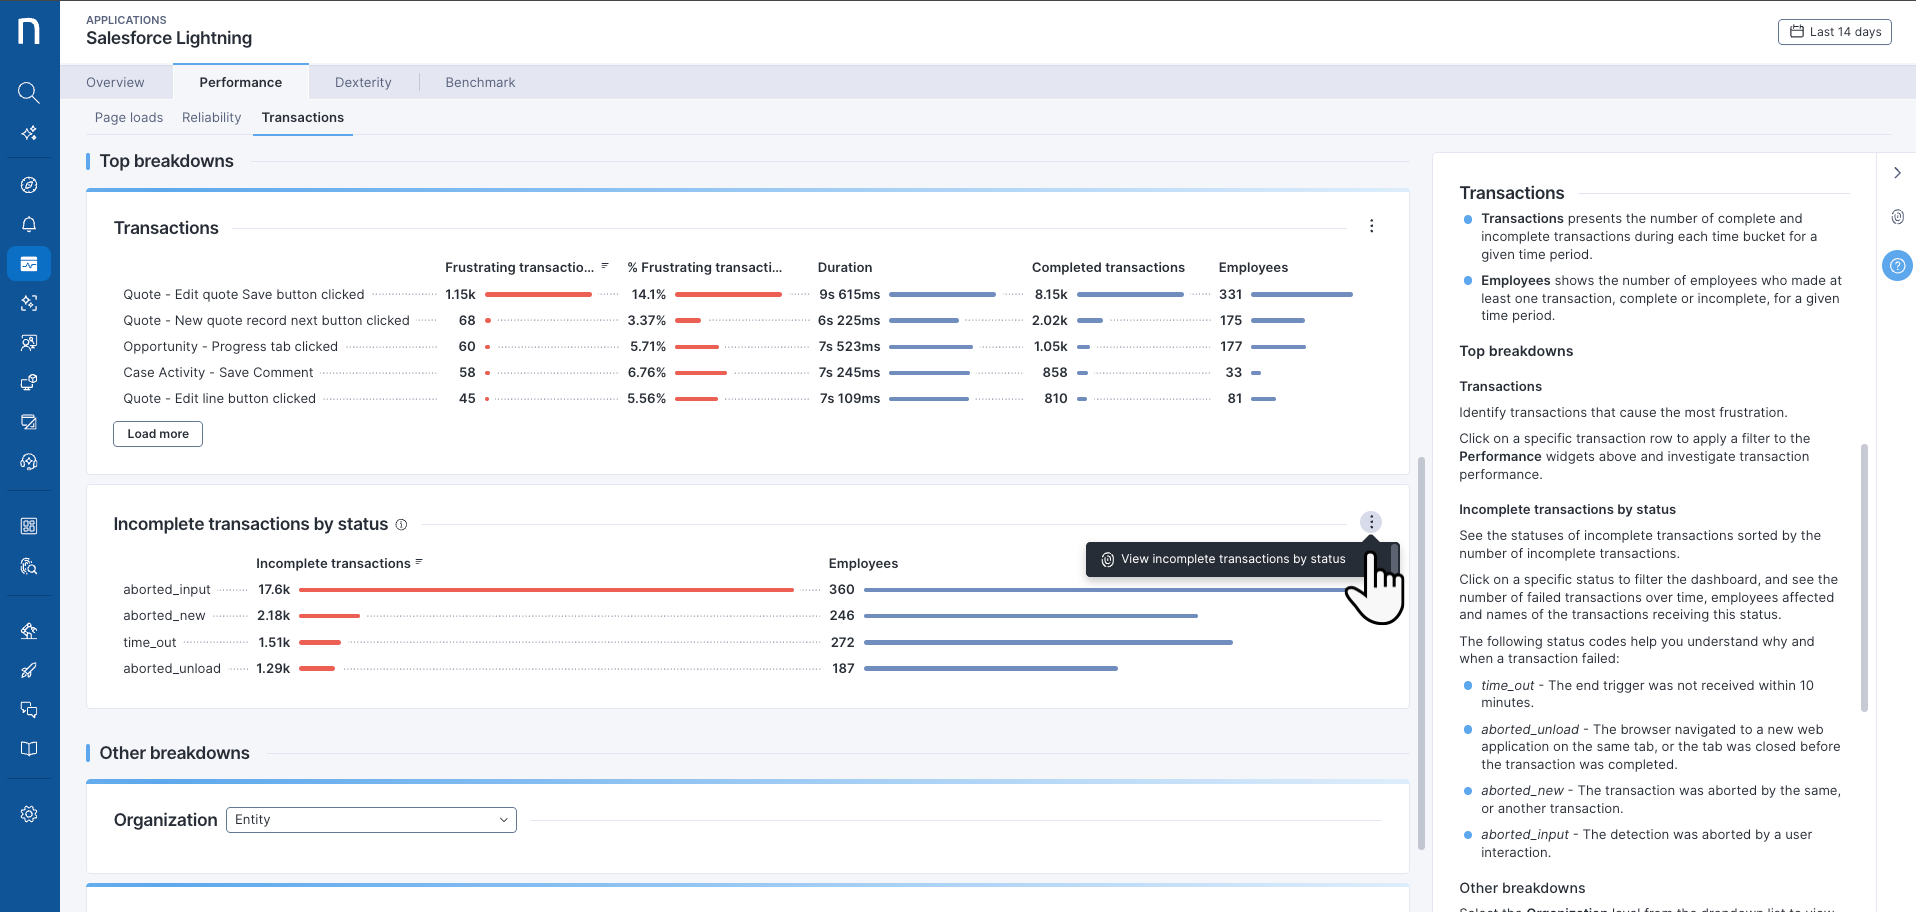1916x912 pixels.
Task: Open the alerts bell icon
Action: click(x=29, y=224)
